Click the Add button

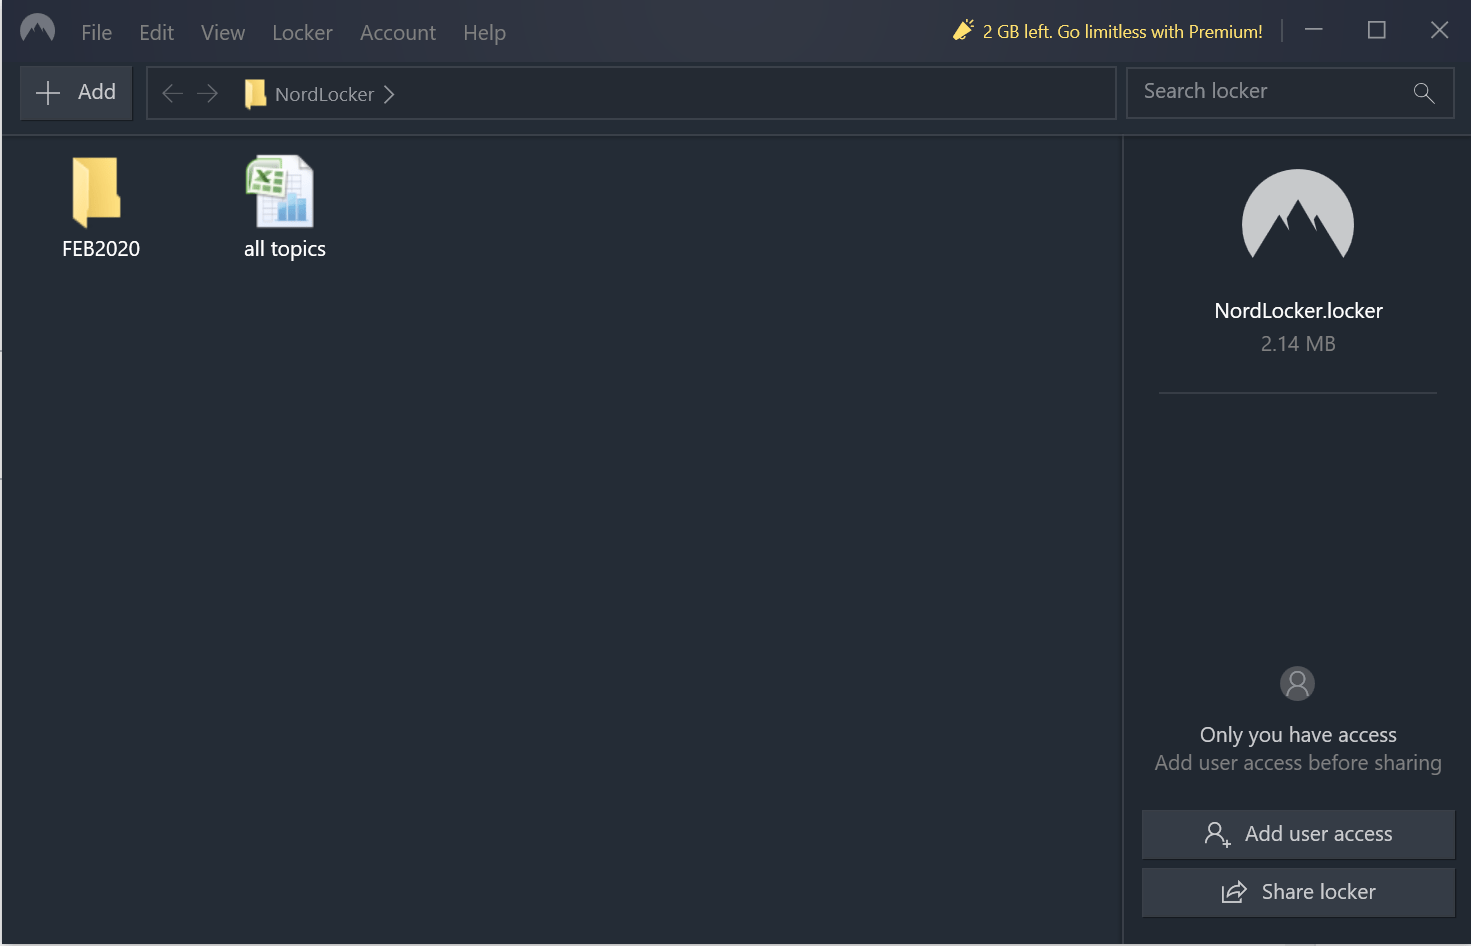point(76,93)
